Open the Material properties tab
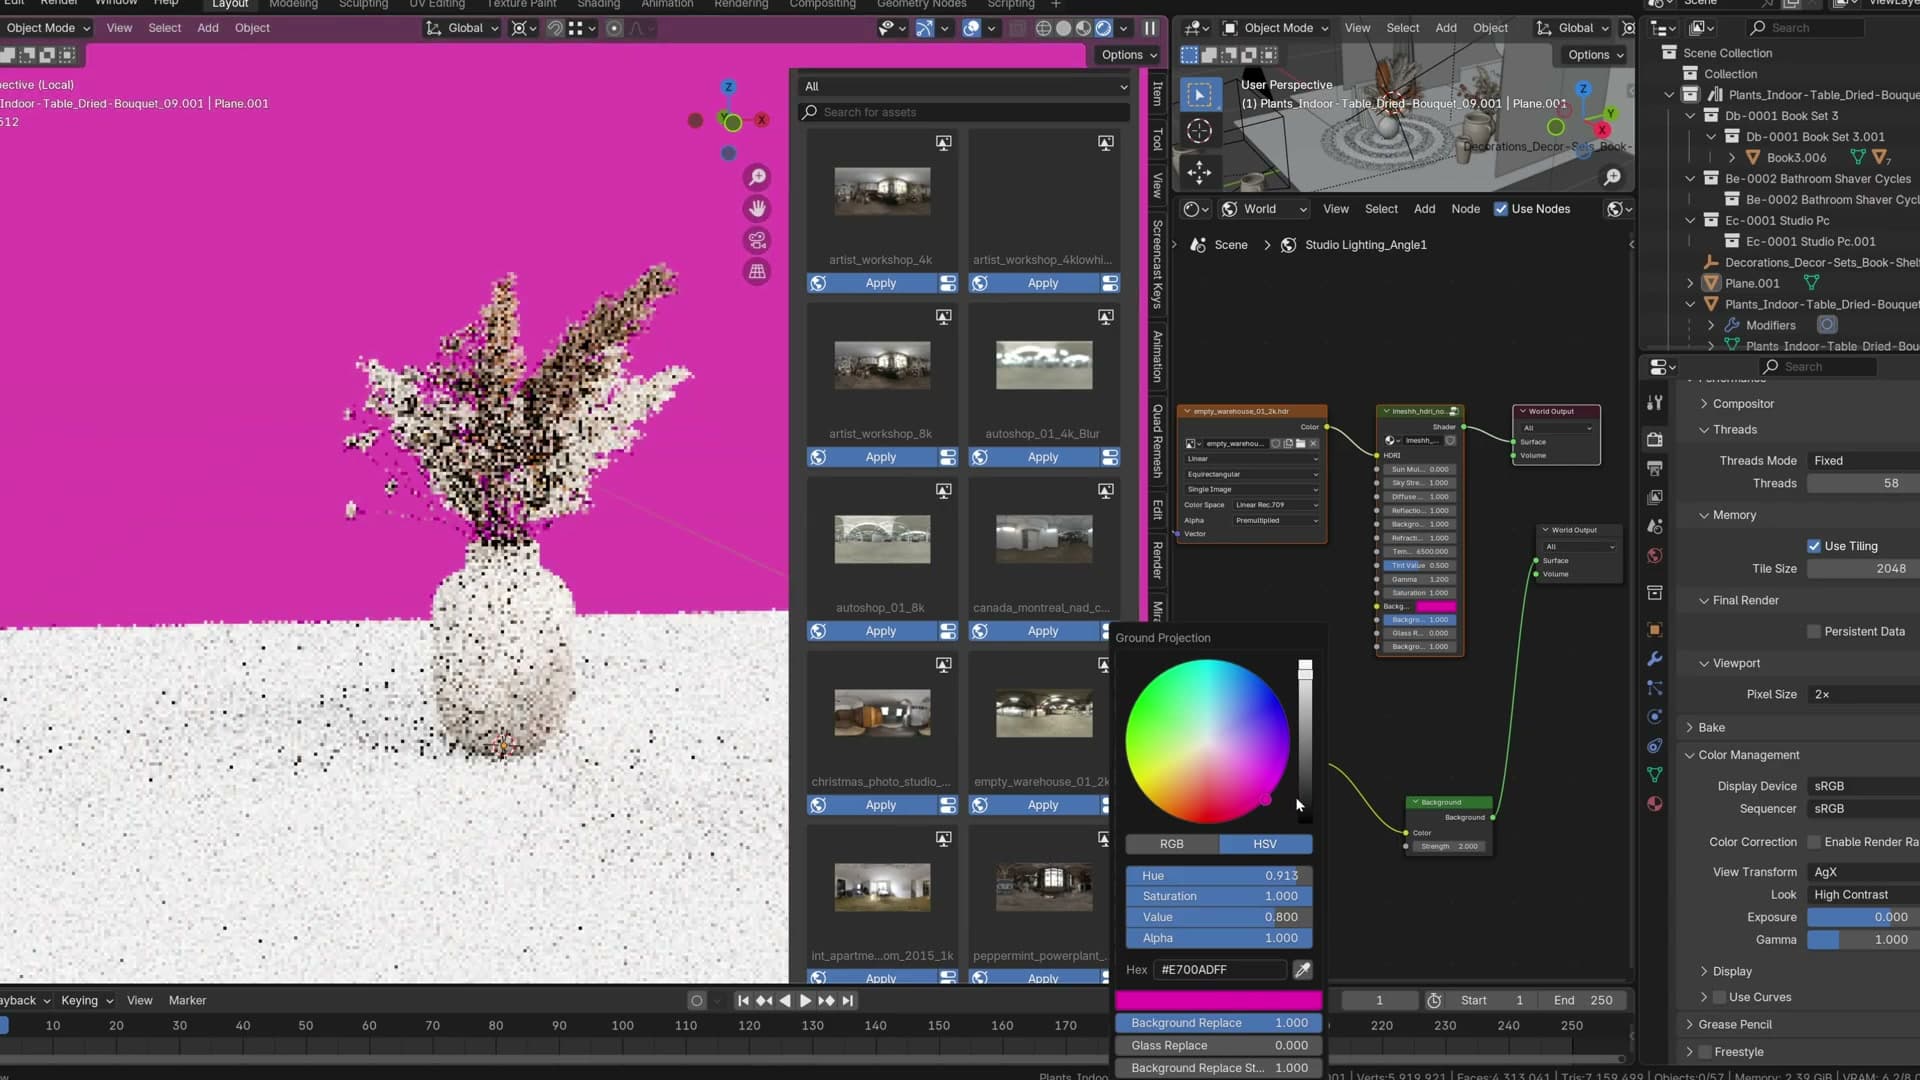1920x1080 pixels. 1655,804
